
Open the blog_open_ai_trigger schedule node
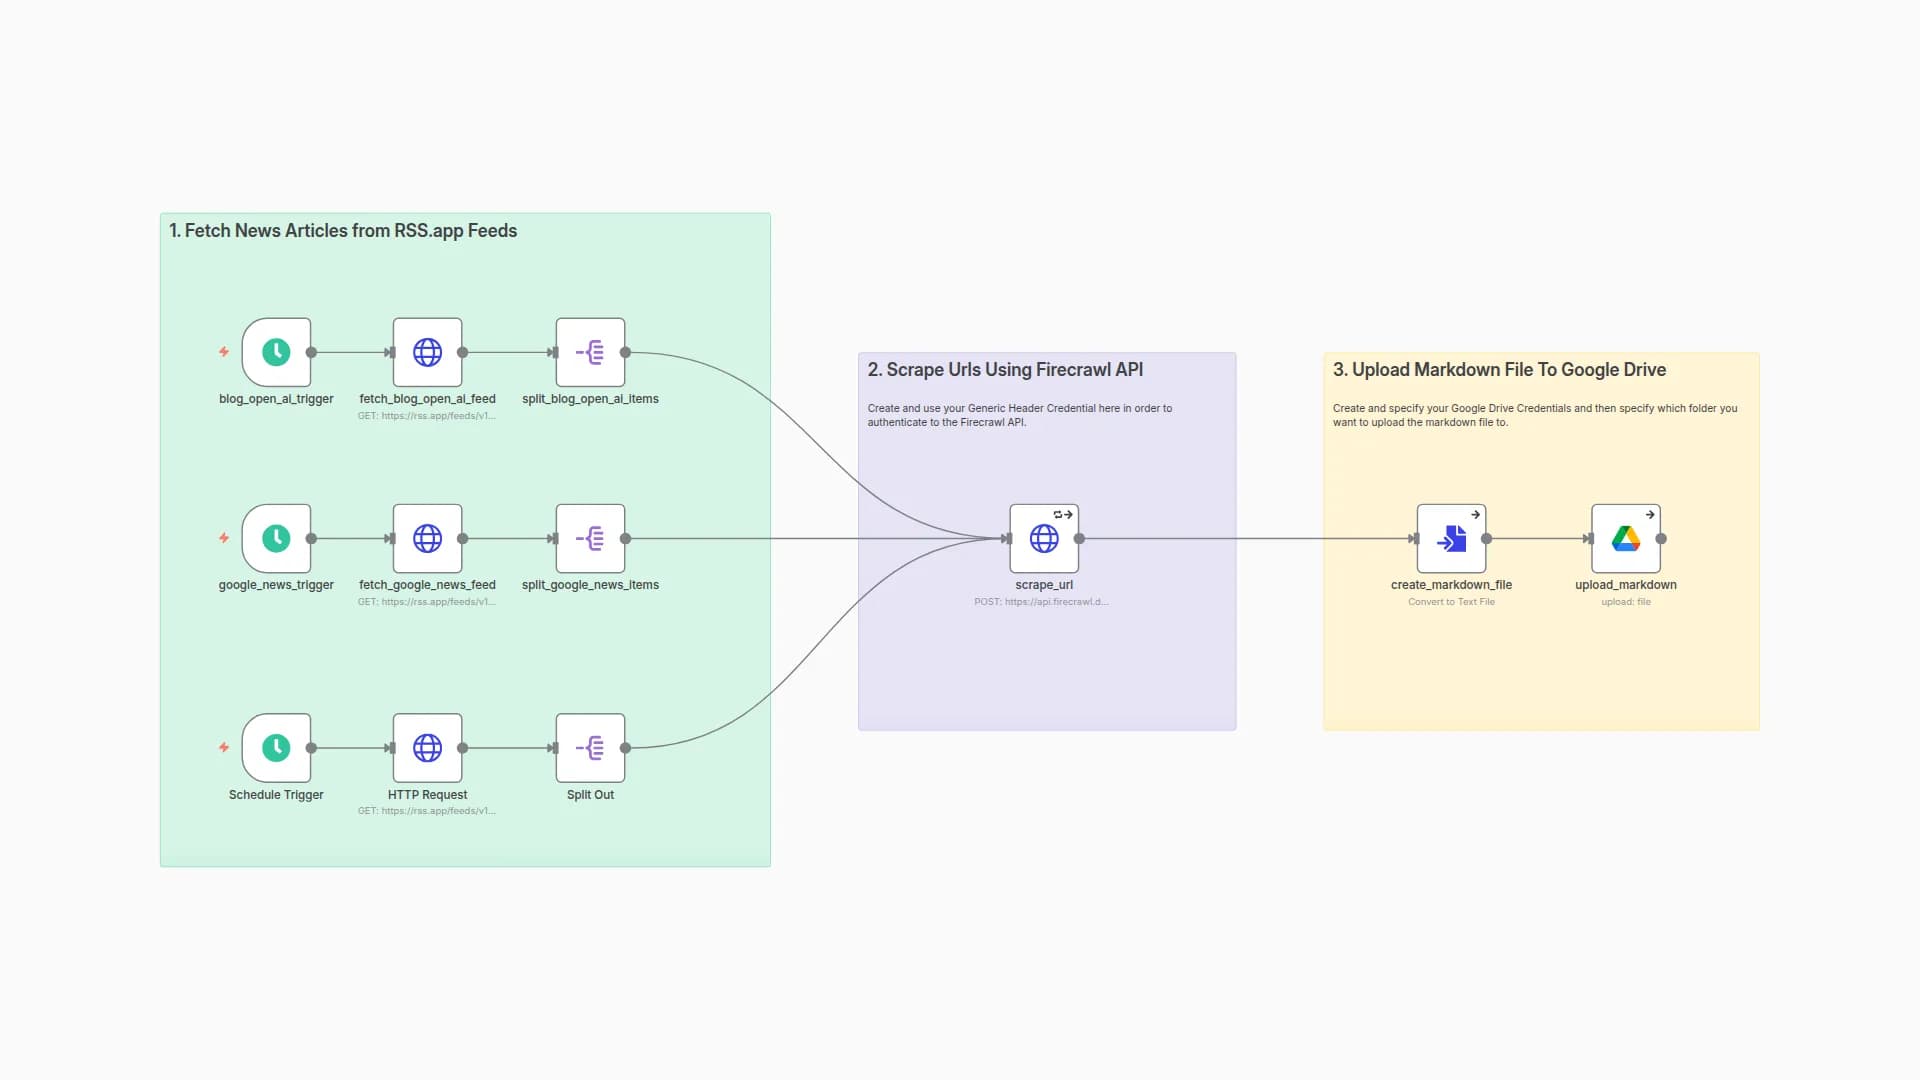(x=277, y=352)
